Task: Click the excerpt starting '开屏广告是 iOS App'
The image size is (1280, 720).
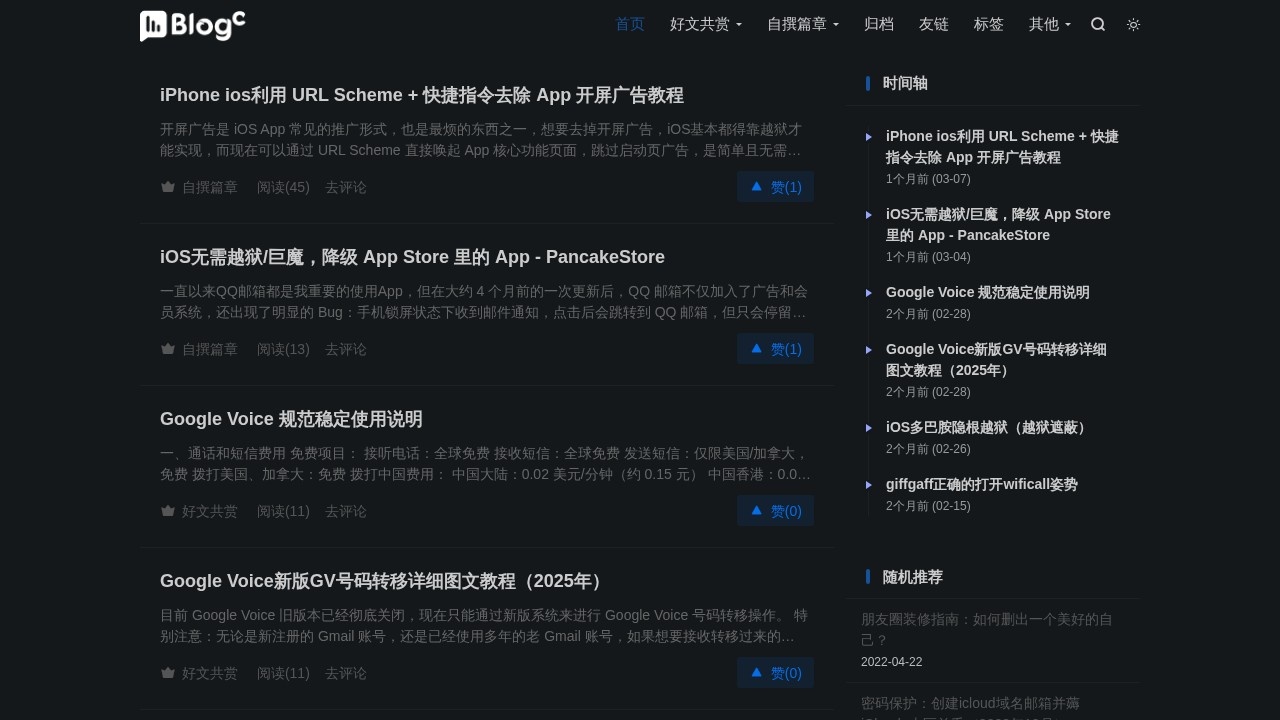Action: 487,140
